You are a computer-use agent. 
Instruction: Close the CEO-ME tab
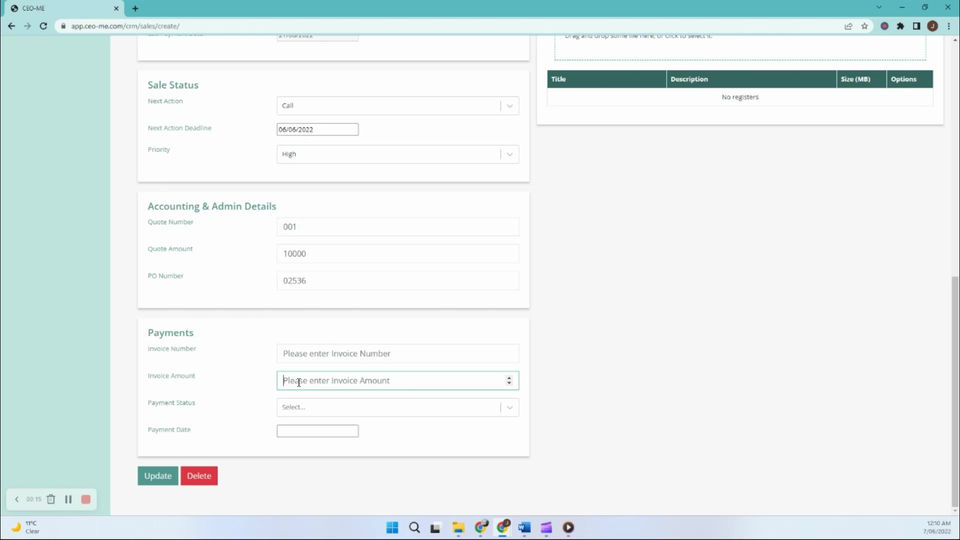(116, 9)
